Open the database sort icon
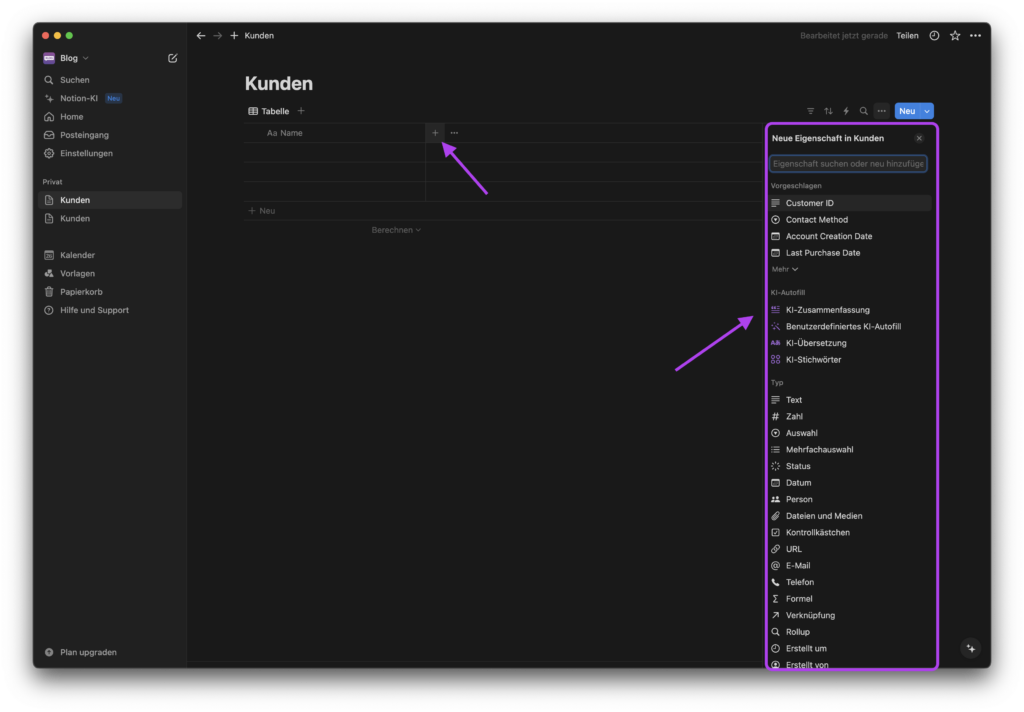Viewport: 1024px width, 712px height. [x=828, y=111]
